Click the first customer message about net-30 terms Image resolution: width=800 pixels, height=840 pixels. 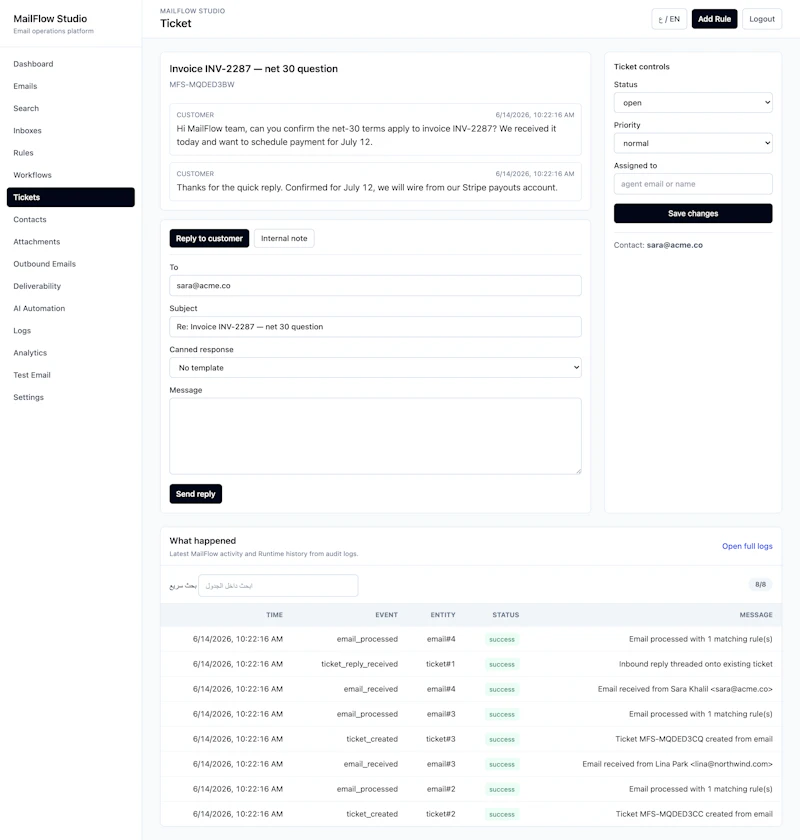coord(375,130)
